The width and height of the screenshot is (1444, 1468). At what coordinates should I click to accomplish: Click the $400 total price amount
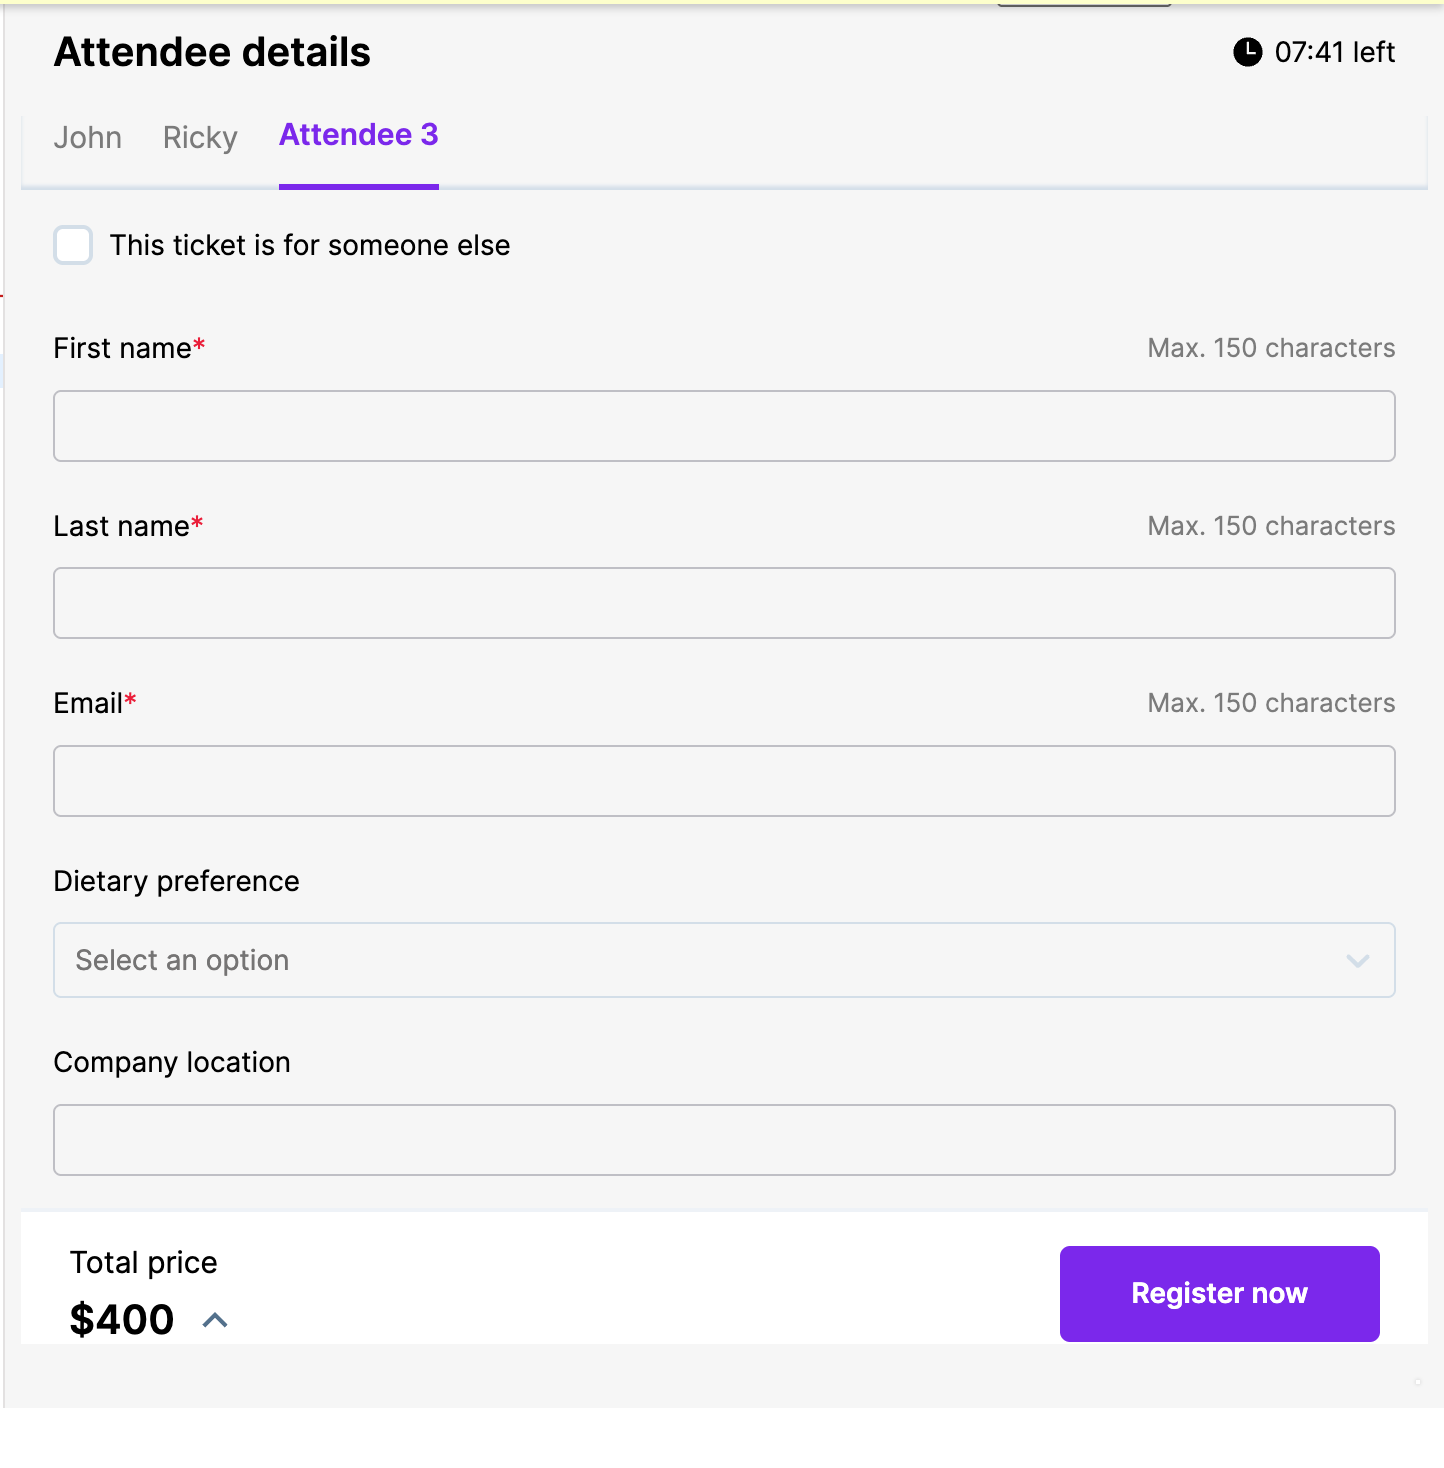pyautogui.click(x=122, y=1320)
